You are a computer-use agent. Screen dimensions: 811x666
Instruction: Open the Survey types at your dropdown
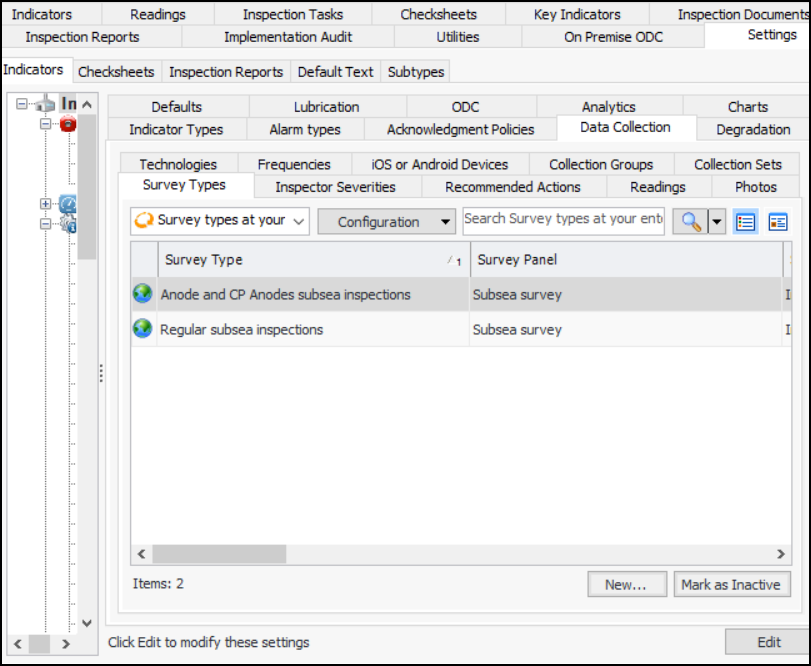click(220, 221)
